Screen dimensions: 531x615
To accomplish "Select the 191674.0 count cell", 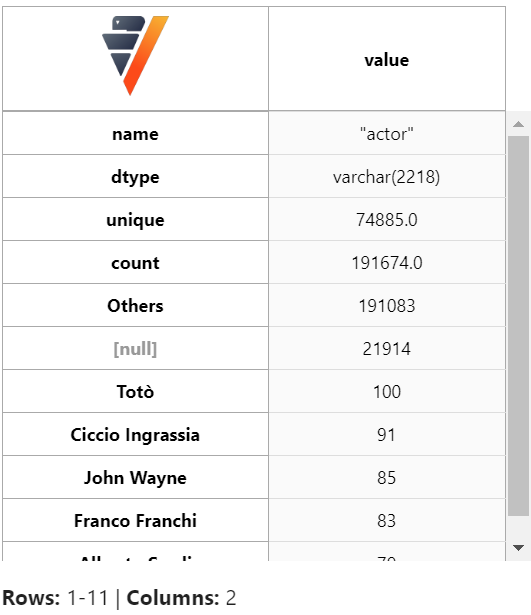I will click(x=387, y=262).
